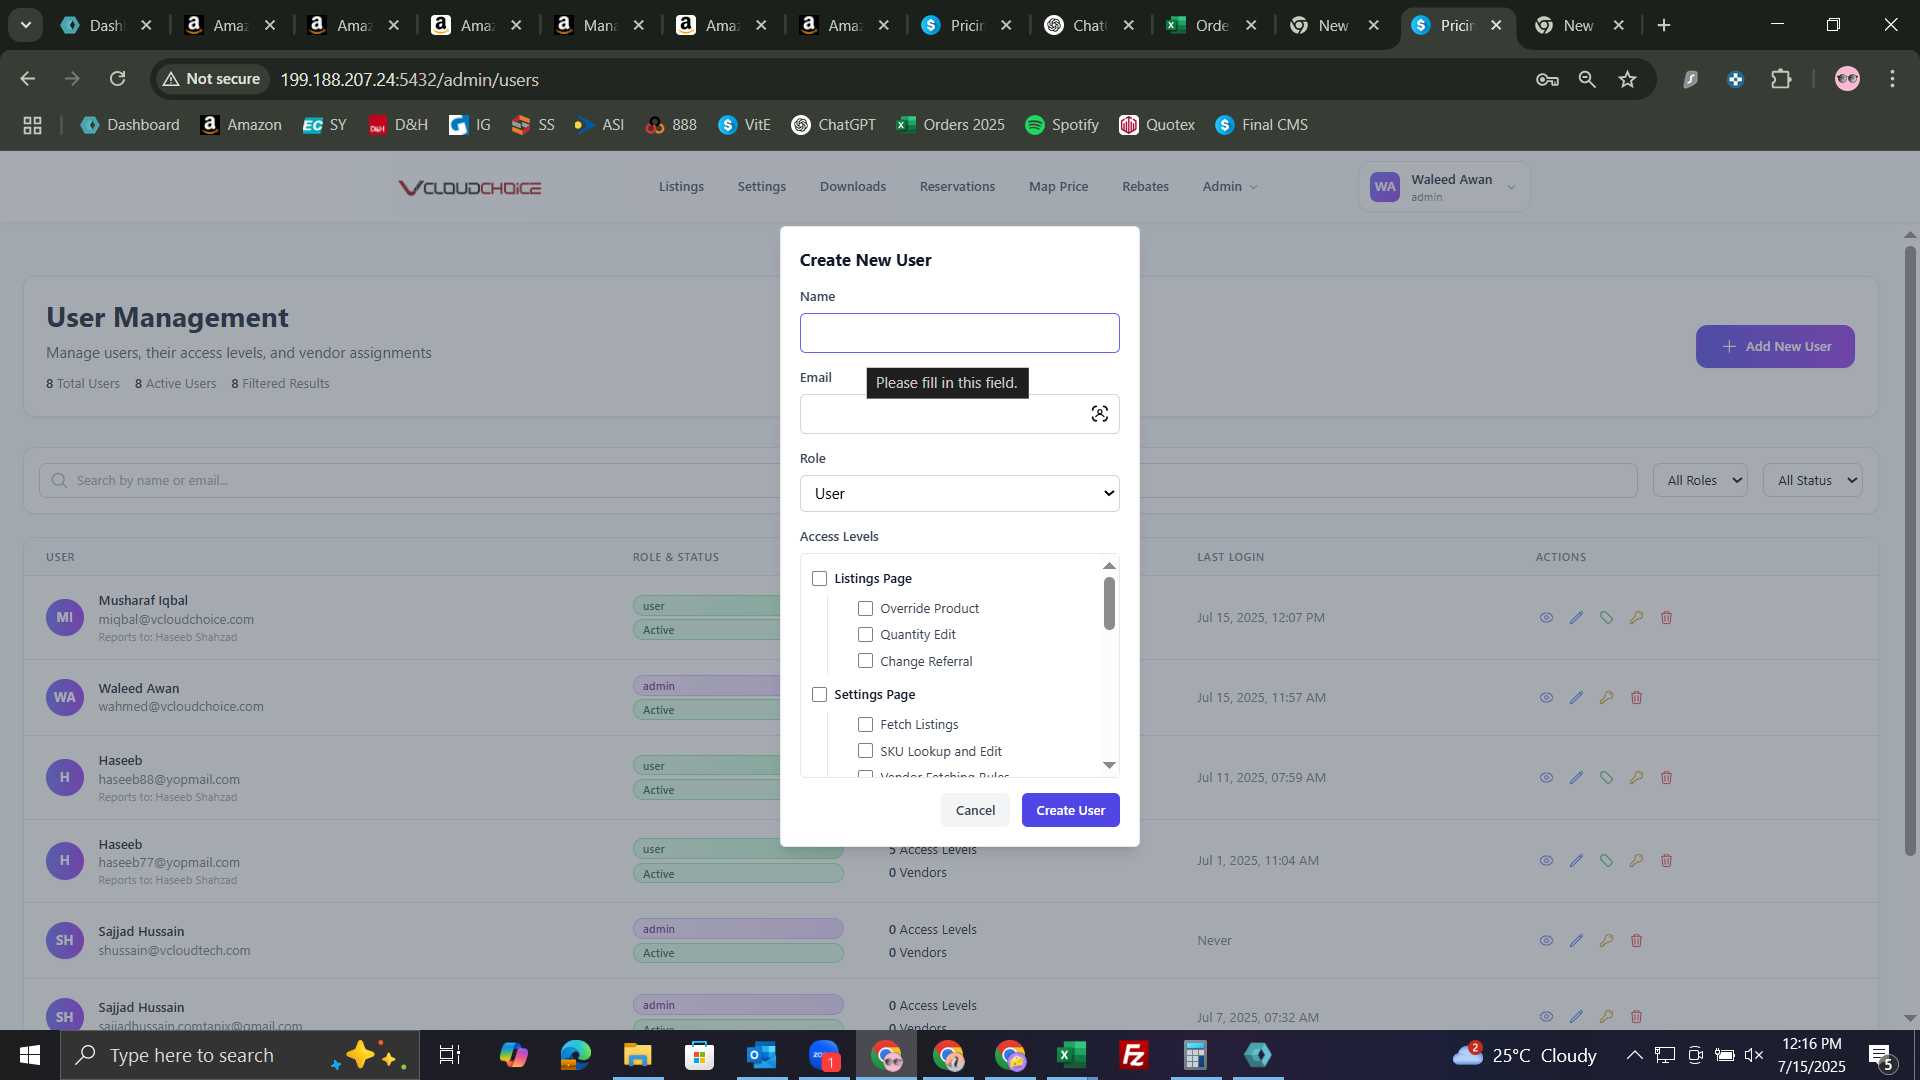Bookmark this page with the star icon

(1627, 79)
